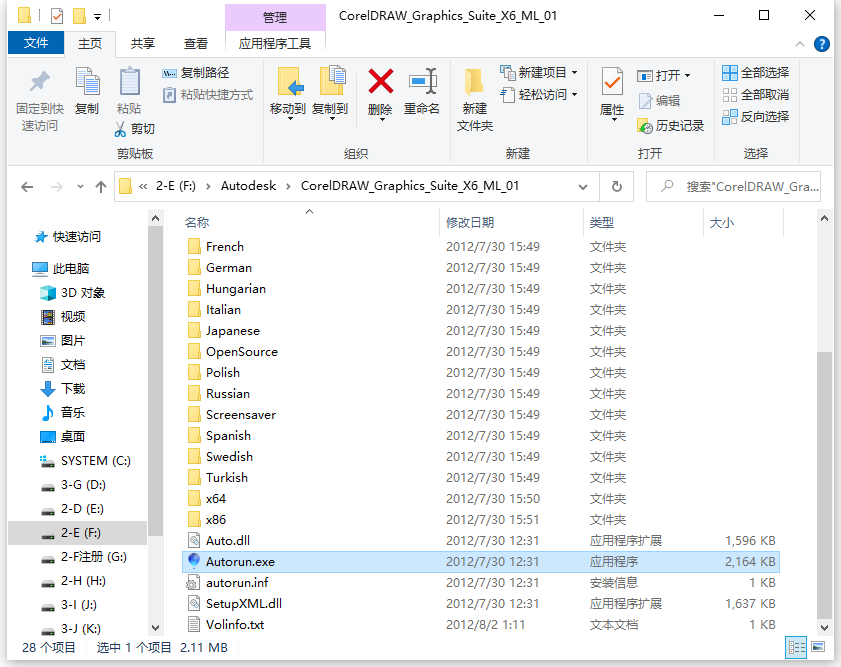Screen dimensions: 841x667
Task: Create a New folder (新建文件夹)
Action: 475,101
